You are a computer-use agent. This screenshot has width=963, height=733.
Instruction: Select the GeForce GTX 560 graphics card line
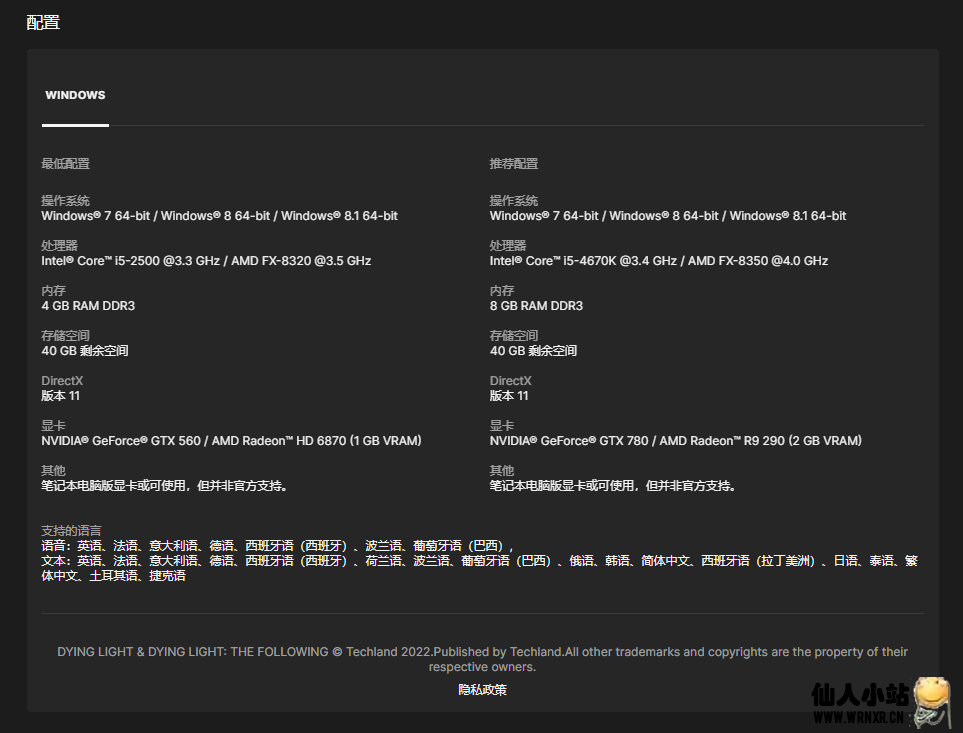point(231,441)
